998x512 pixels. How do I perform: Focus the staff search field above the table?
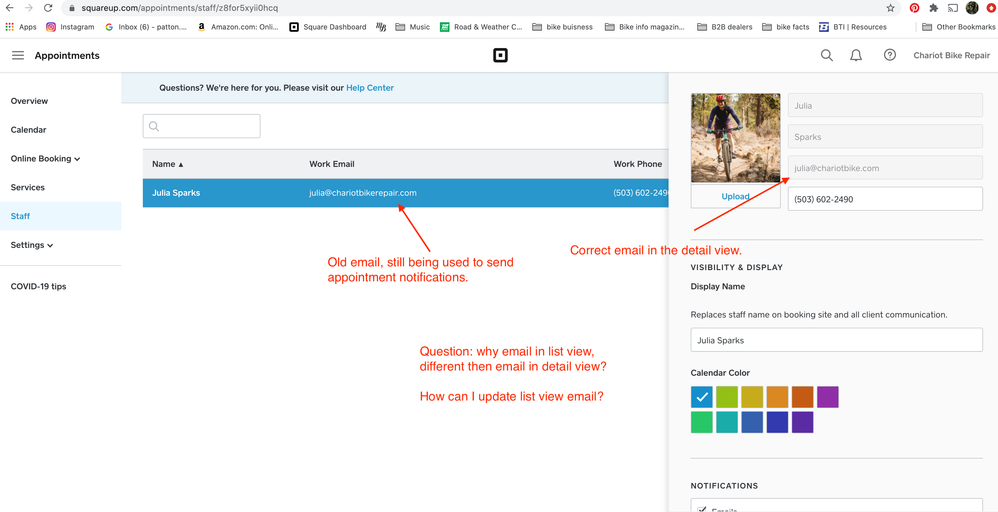click(x=201, y=126)
